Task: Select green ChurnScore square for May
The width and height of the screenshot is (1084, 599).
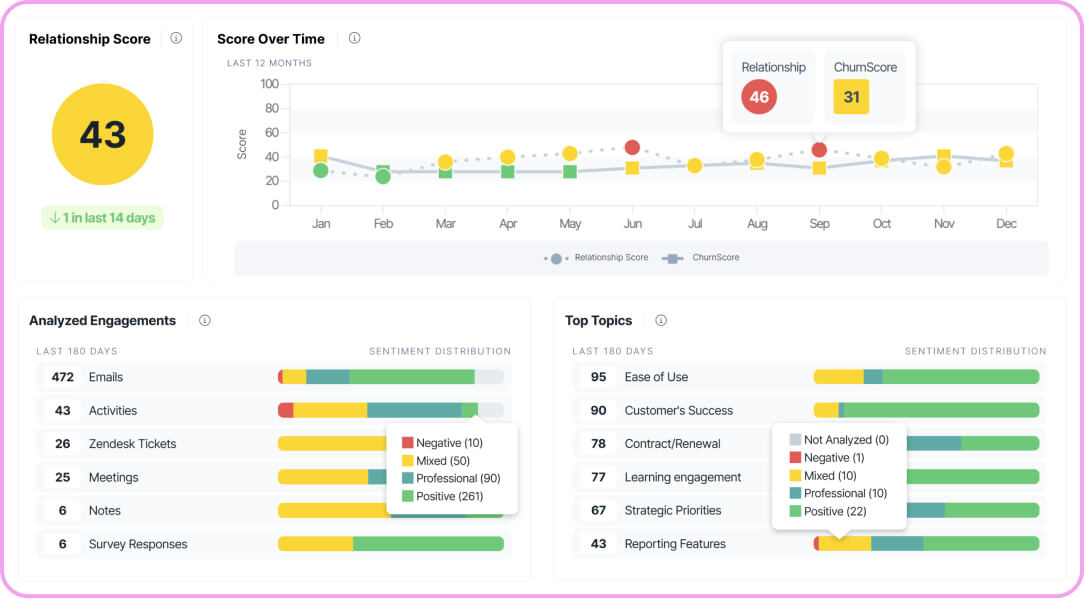Action: pos(570,171)
